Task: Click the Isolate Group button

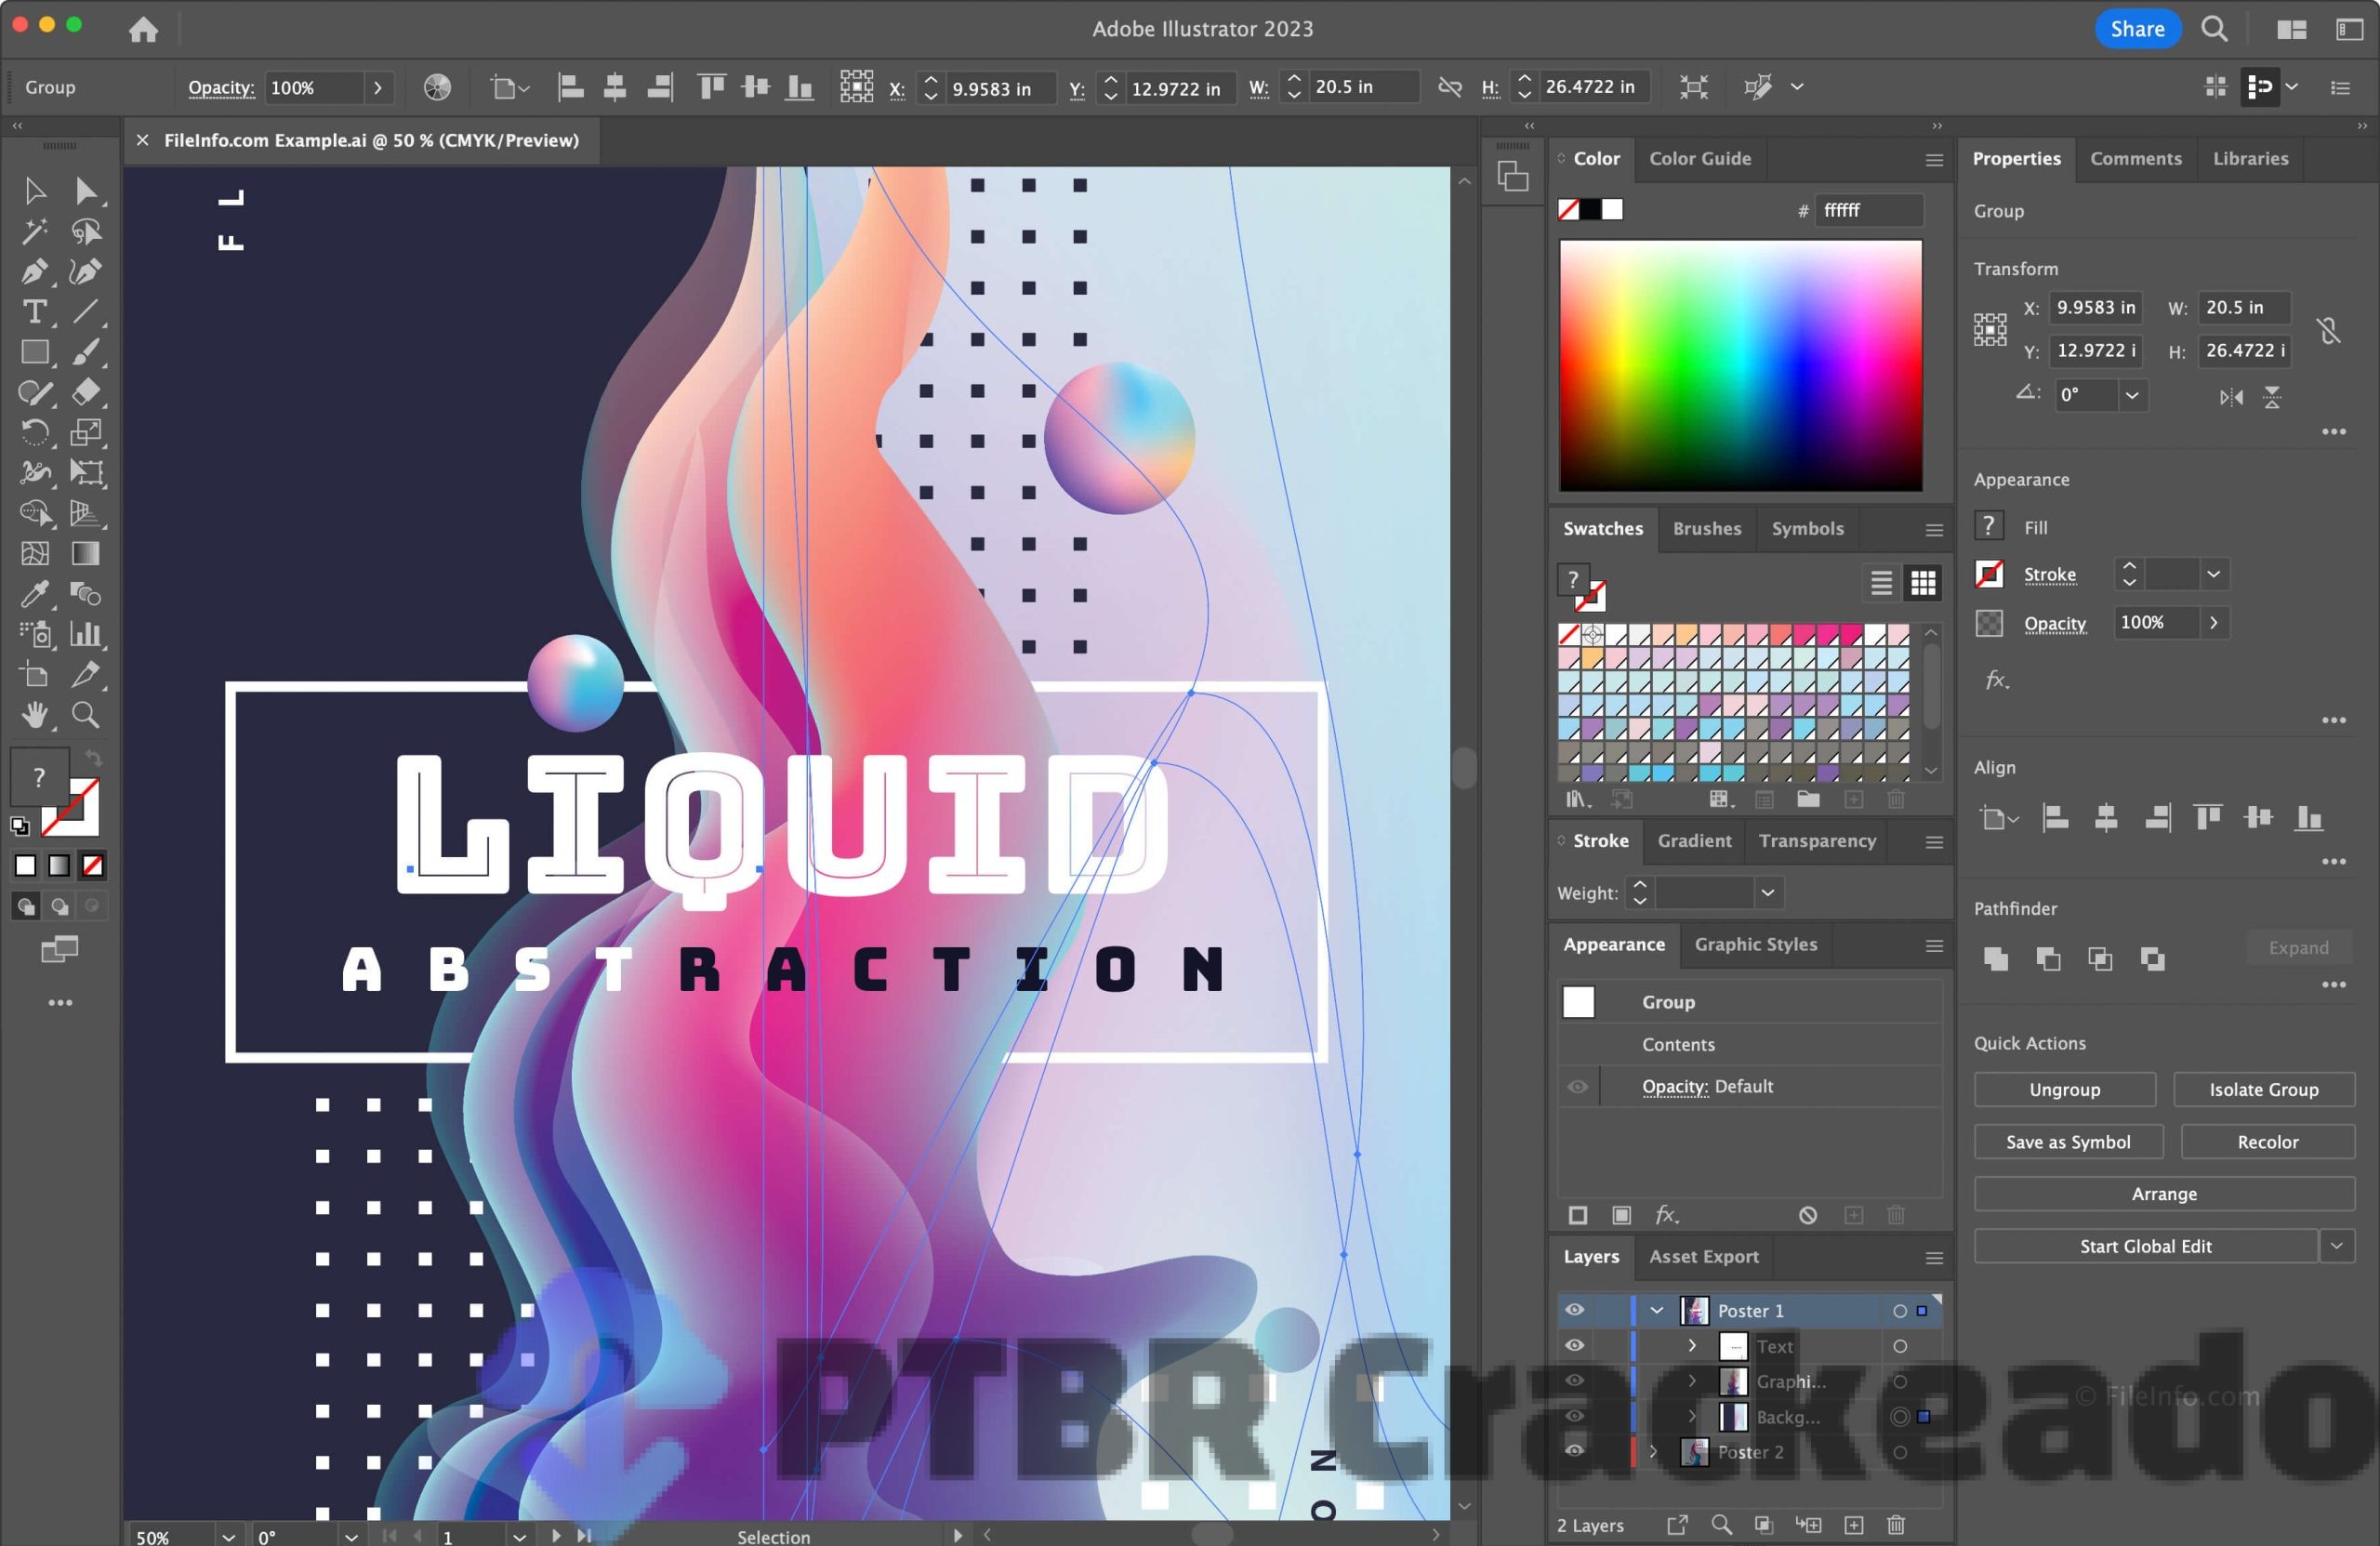Action: click(2262, 1090)
